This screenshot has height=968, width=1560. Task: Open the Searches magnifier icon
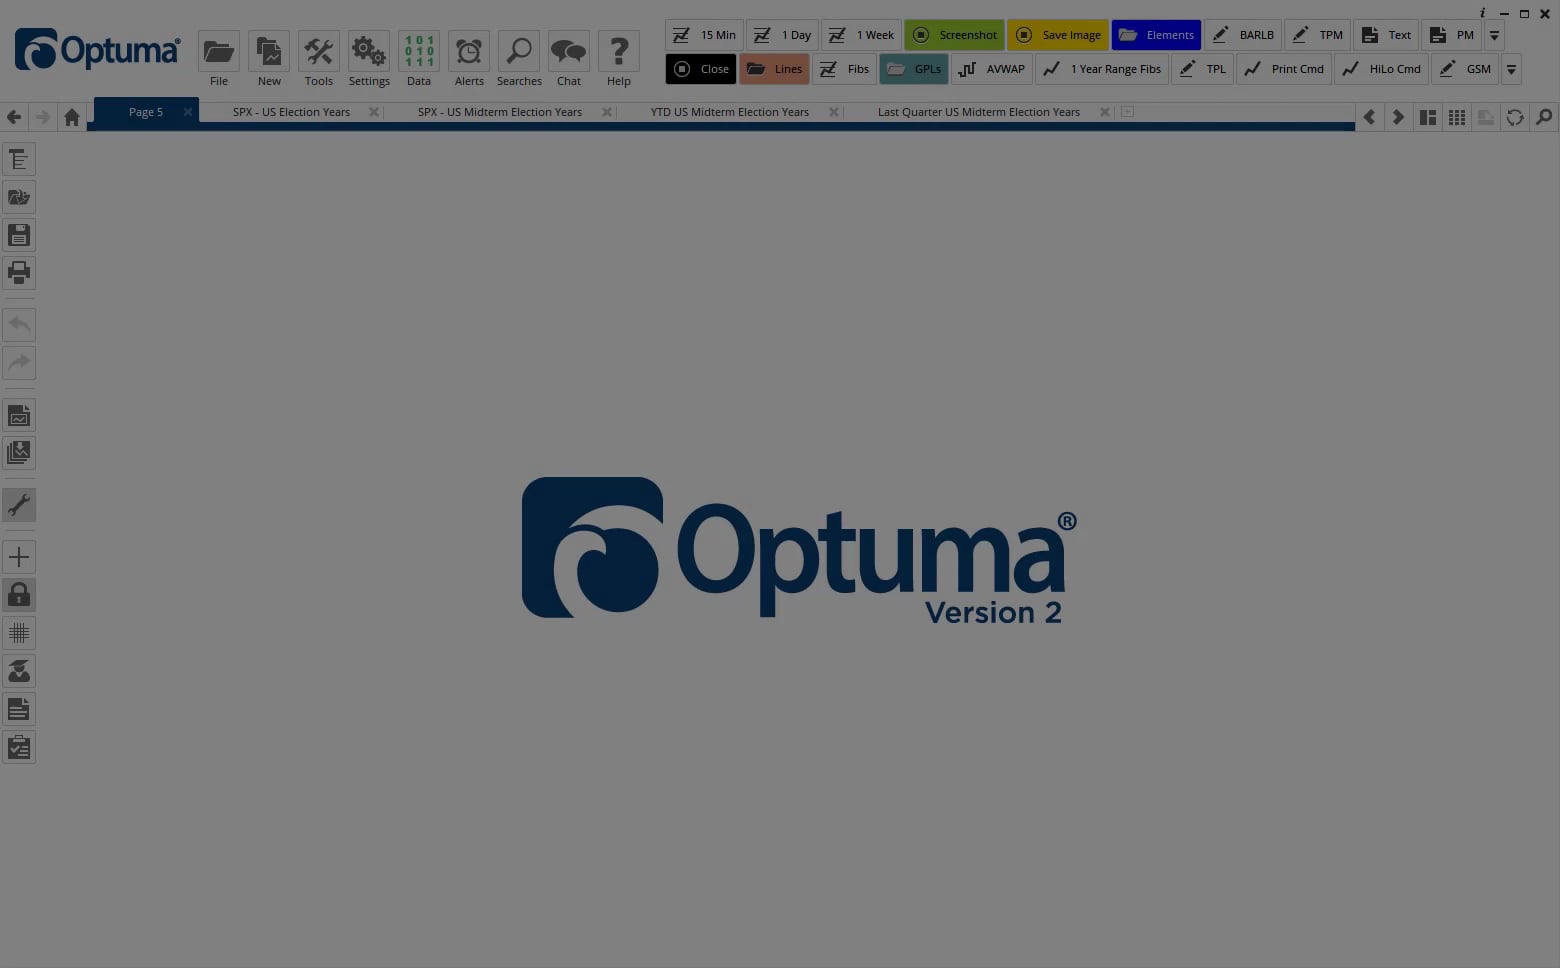click(519, 51)
